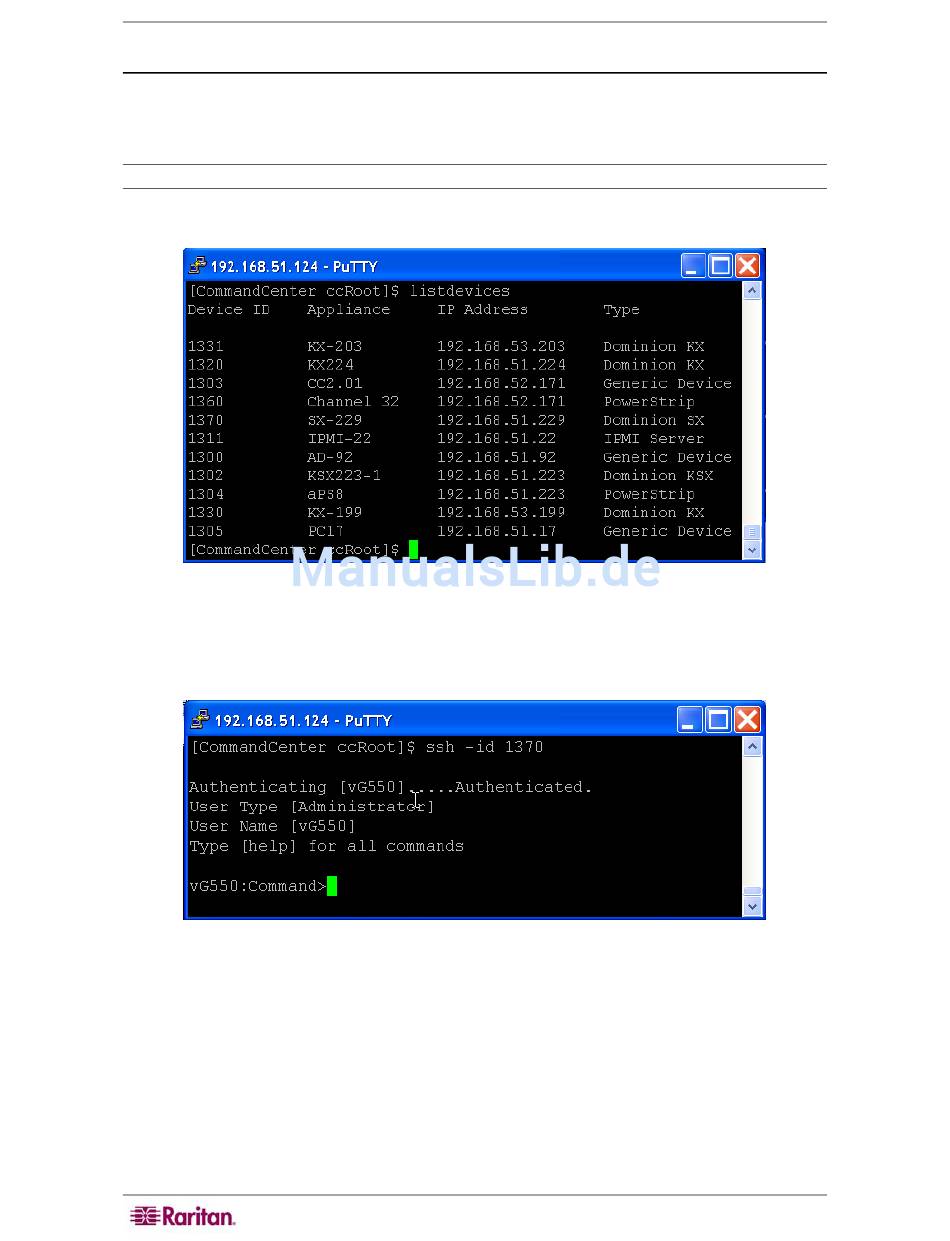Click the 'IP Address' column header
Viewport: 950px width, 1241px height.
click(482, 310)
